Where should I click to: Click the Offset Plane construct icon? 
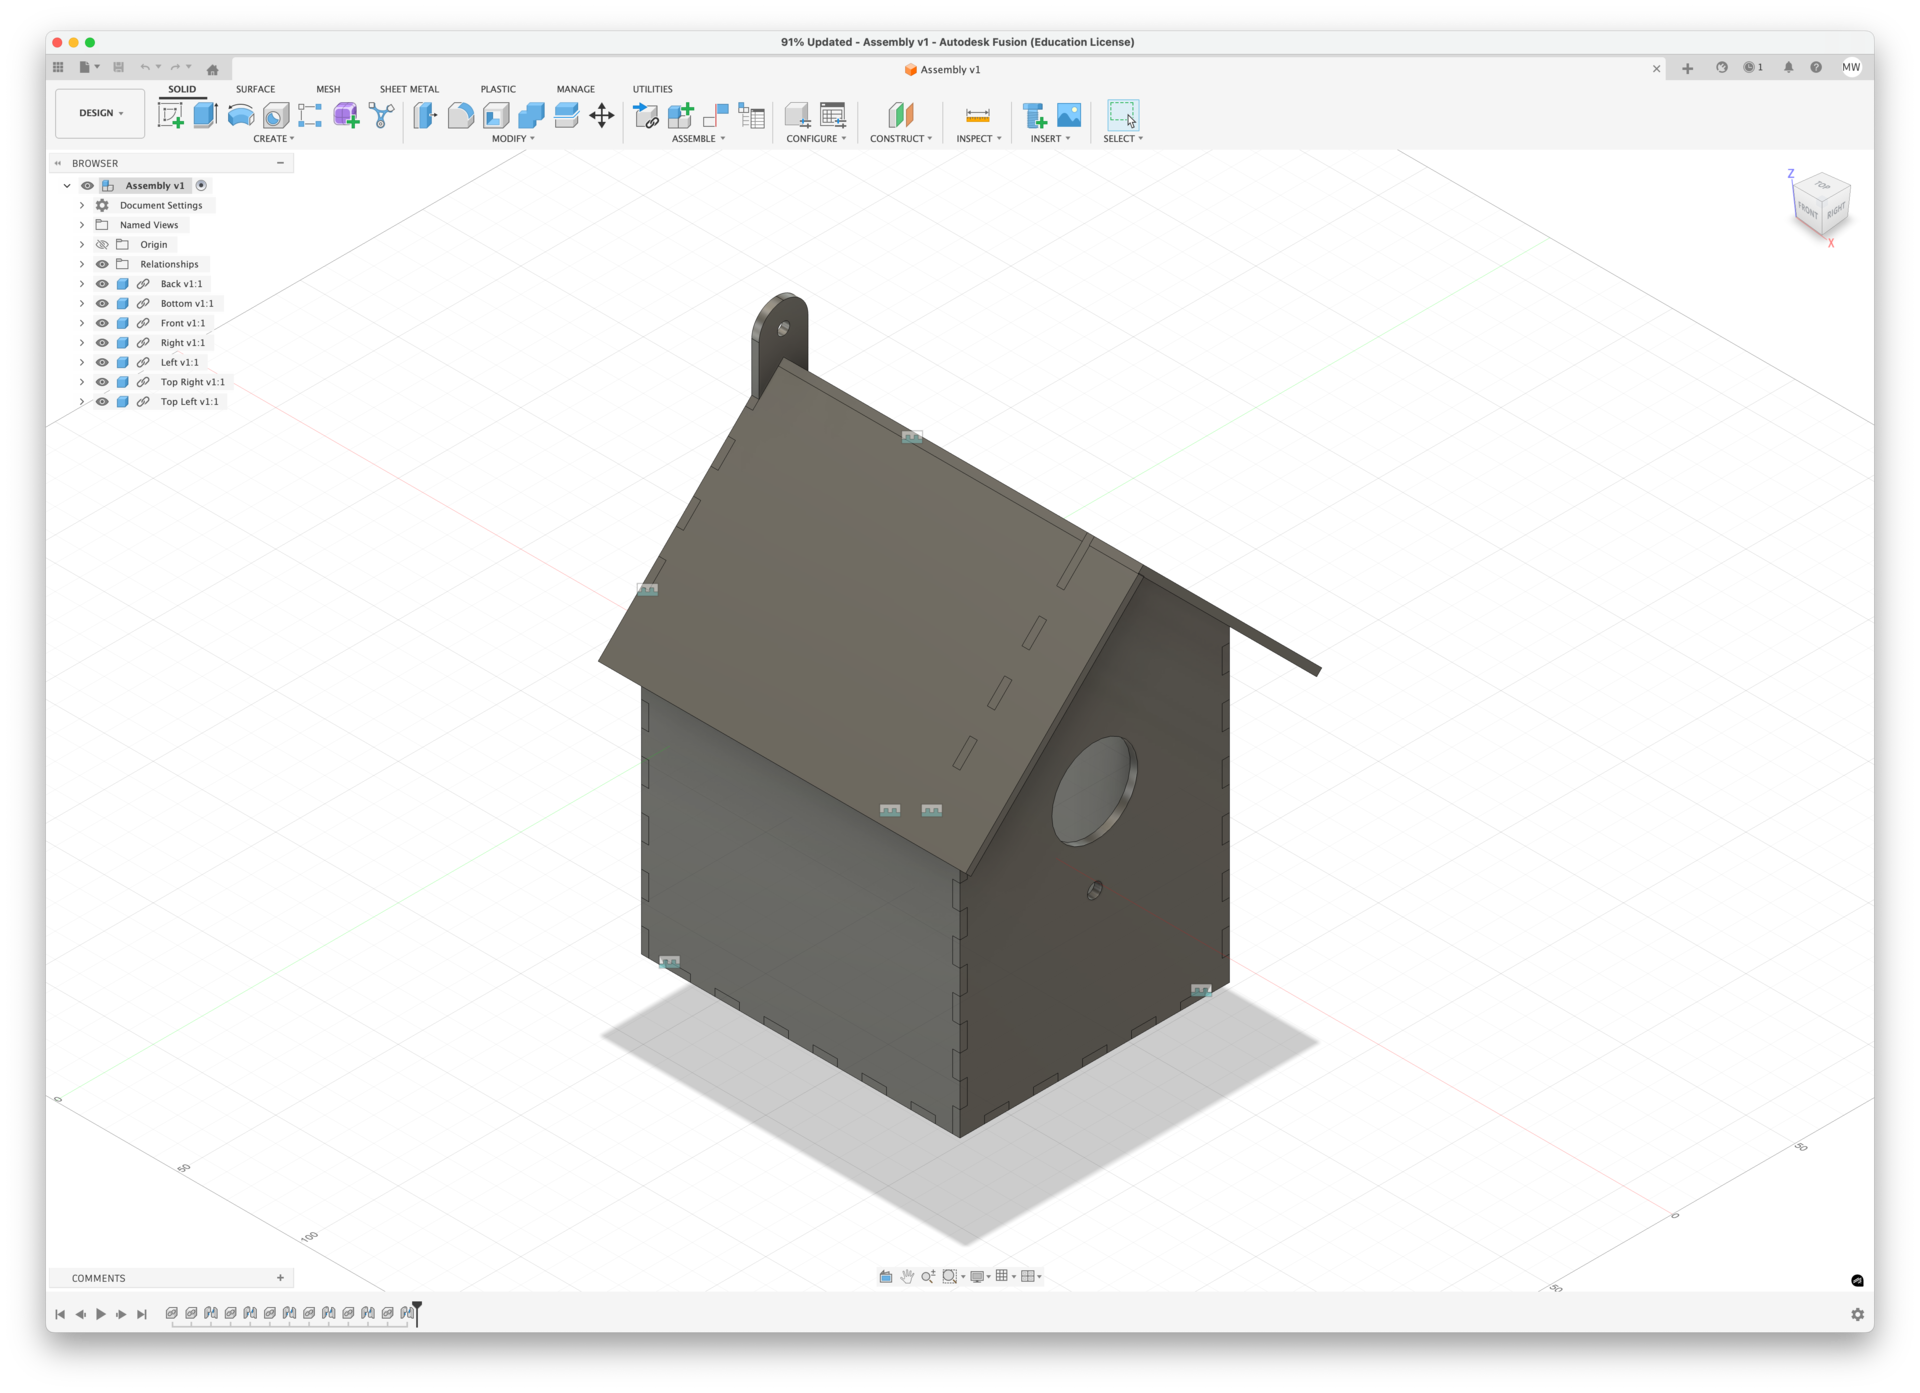pyautogui.click(x=900, y=115)
